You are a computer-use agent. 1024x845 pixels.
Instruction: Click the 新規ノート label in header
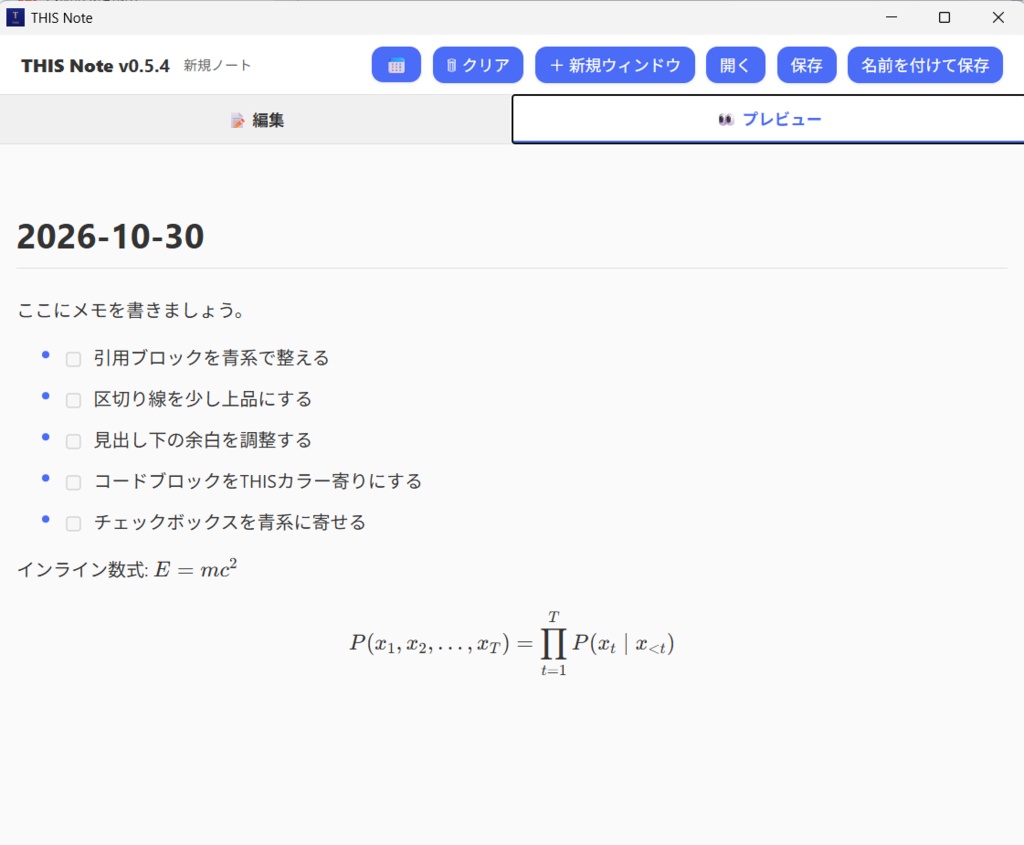[217, 65]
